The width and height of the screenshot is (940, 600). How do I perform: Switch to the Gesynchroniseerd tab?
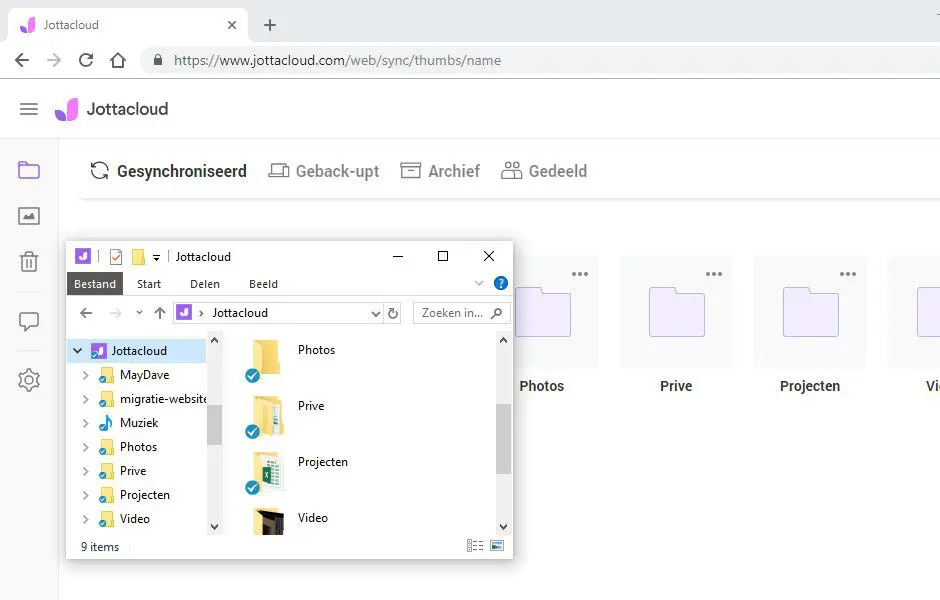[x=168, y=171]
